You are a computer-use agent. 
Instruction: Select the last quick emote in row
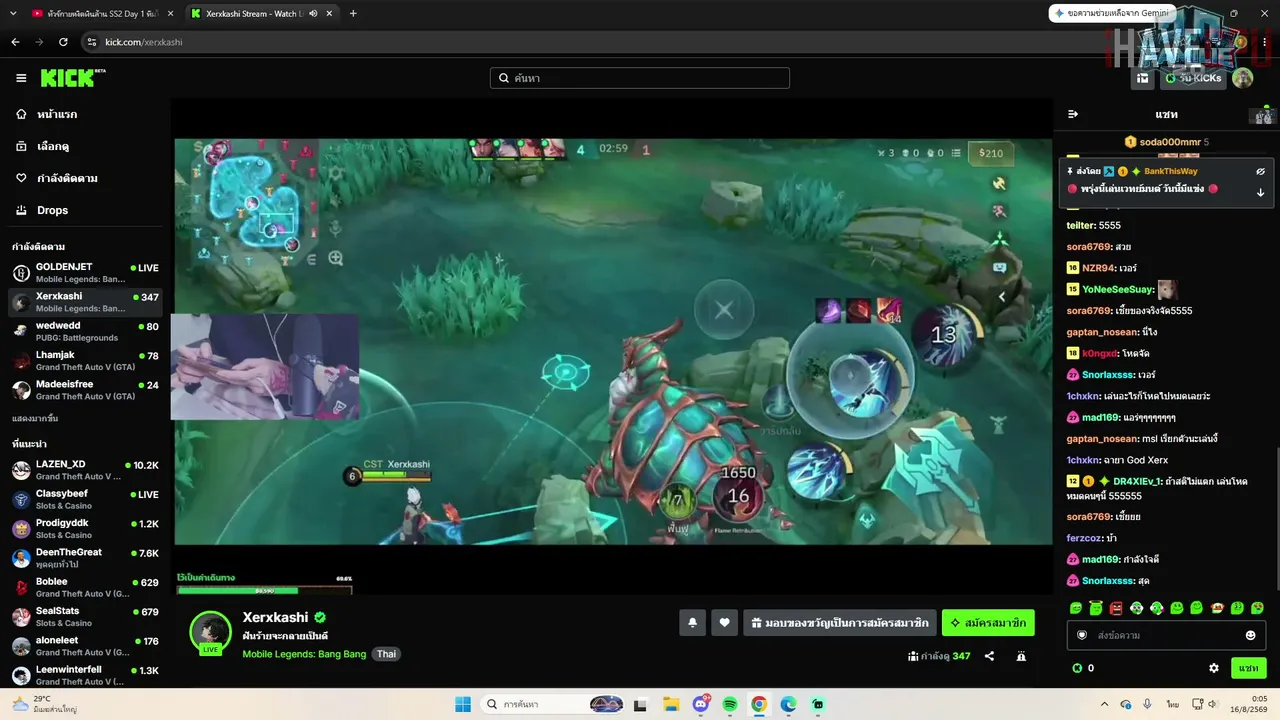tap(1257, 608)
